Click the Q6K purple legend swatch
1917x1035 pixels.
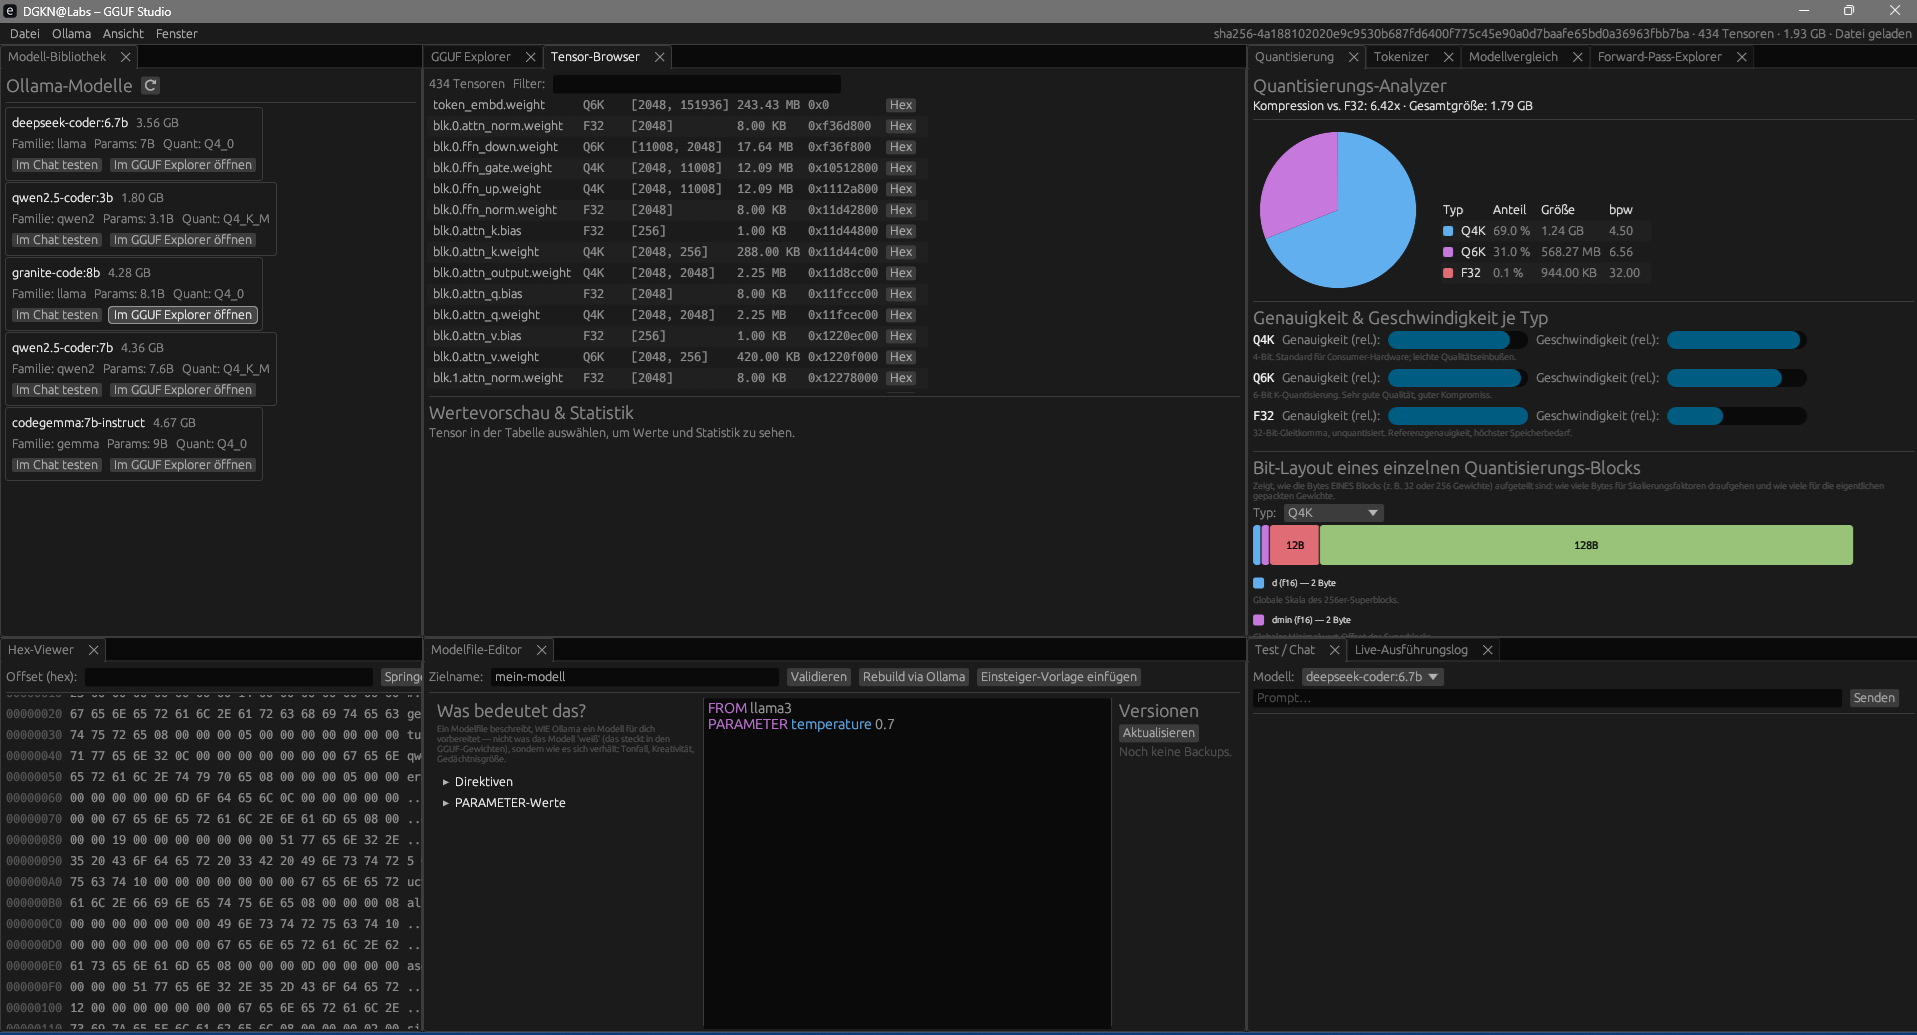tap(1448, 252)
